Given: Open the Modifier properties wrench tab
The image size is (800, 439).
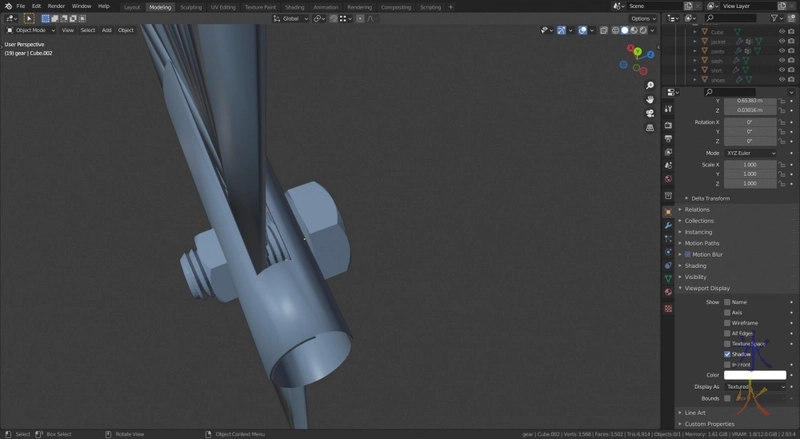Looking at the screenshot, I should (x=668, y=225).
